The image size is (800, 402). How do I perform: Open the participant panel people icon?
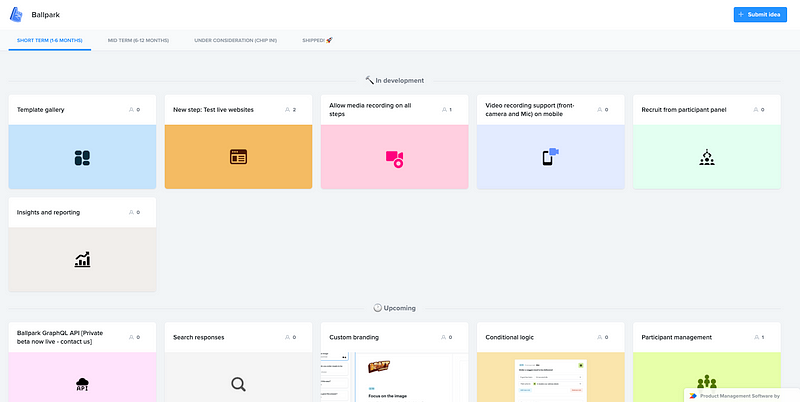point(707,157)
